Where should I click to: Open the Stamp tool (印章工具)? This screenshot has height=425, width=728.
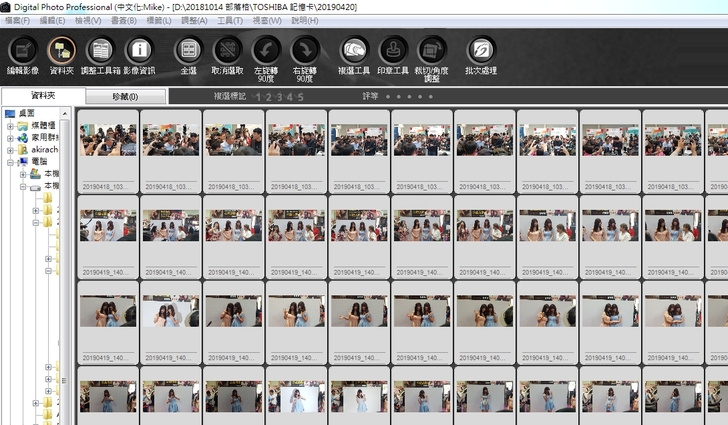[393, 55]
